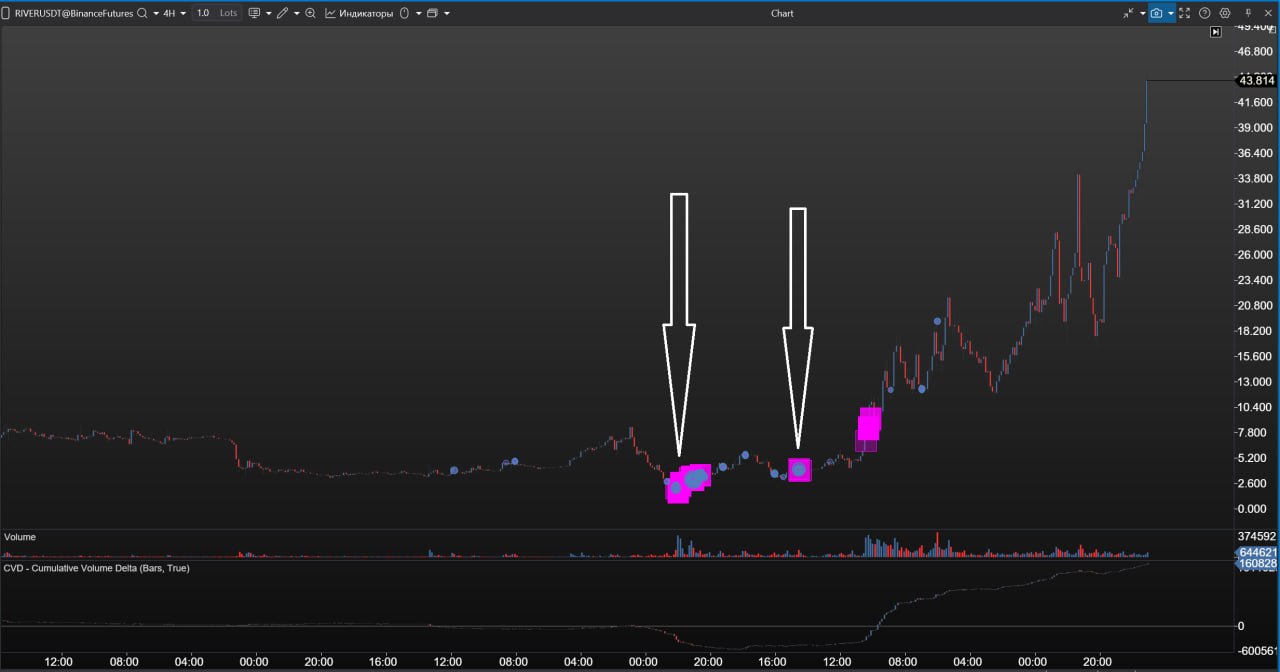
Task: Jump to latest bar with scroll-to-end button
Action: pyautogui.click(x=1215, y=32)
